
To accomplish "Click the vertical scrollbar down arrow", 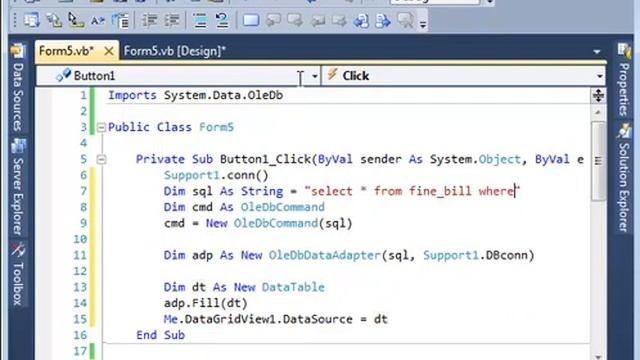I will tap(598, 356).
